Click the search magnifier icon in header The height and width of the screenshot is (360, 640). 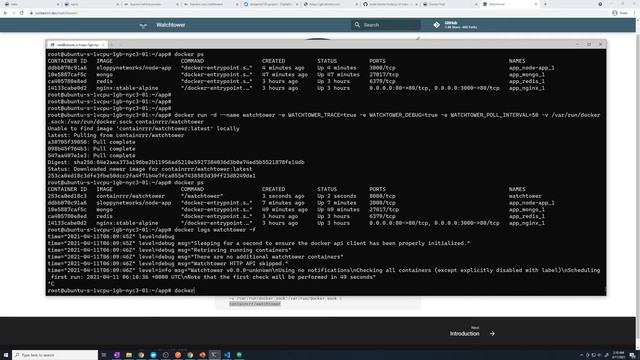357,25
